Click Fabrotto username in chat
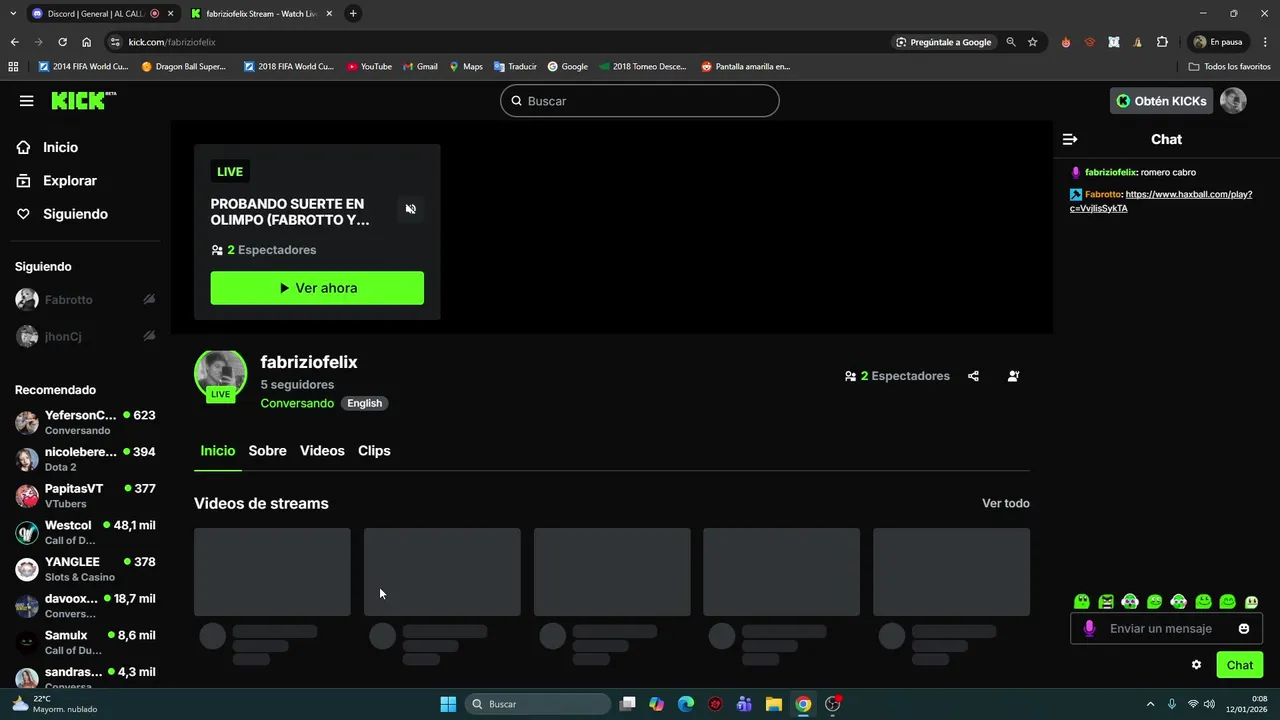Screen dimensions: 1280x720 pyautogui.click(x=1103, y=194)
